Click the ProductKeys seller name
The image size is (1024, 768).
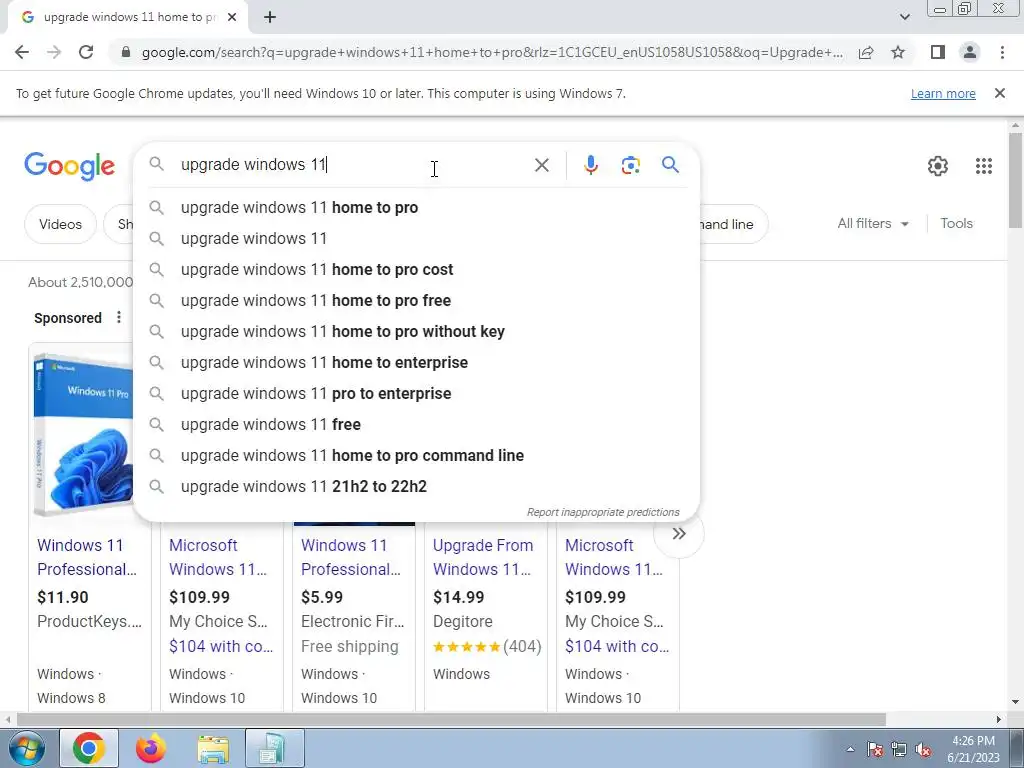pos(89,621)
